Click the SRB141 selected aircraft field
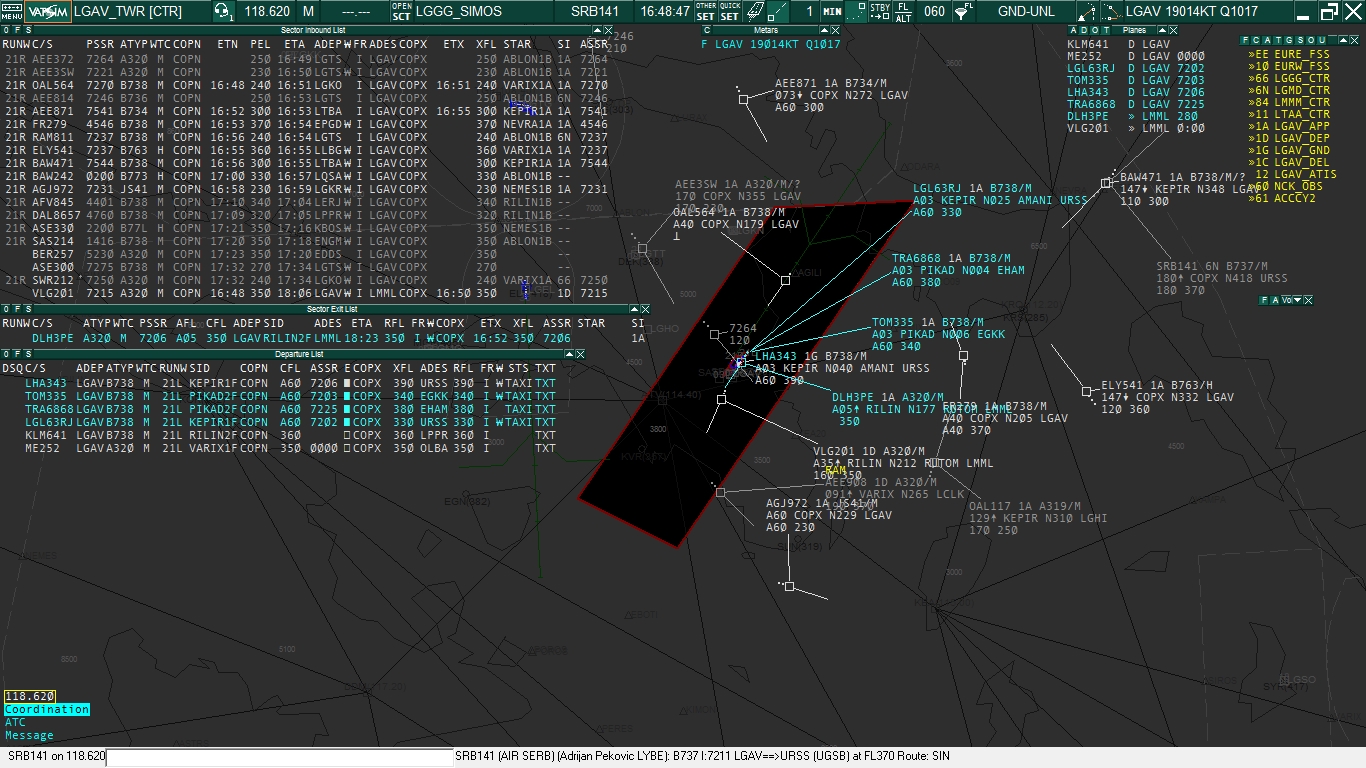This screenshot has width=1366, height=768. pos(593,12)
